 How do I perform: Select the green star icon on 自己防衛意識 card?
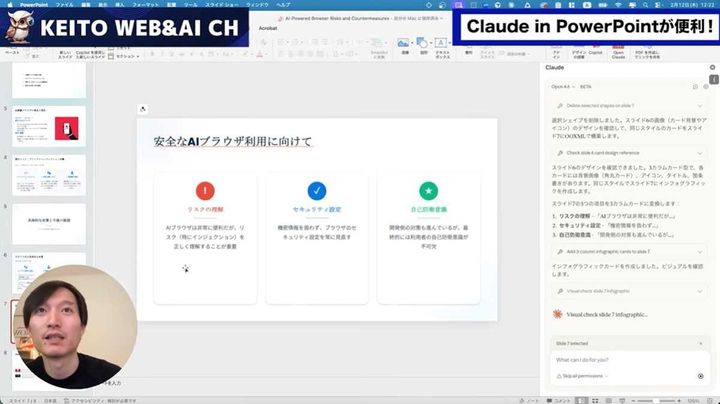click(x=428, y=191)
